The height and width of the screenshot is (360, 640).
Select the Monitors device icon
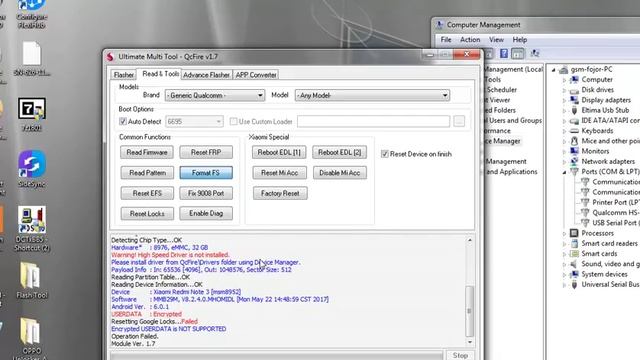tap(574, 151)
